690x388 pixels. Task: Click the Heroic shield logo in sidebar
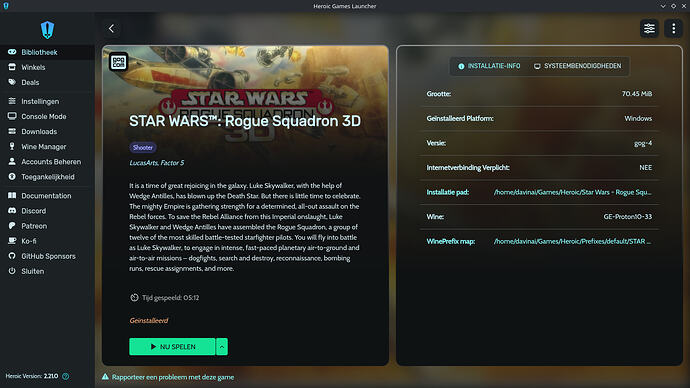(47, 30)
